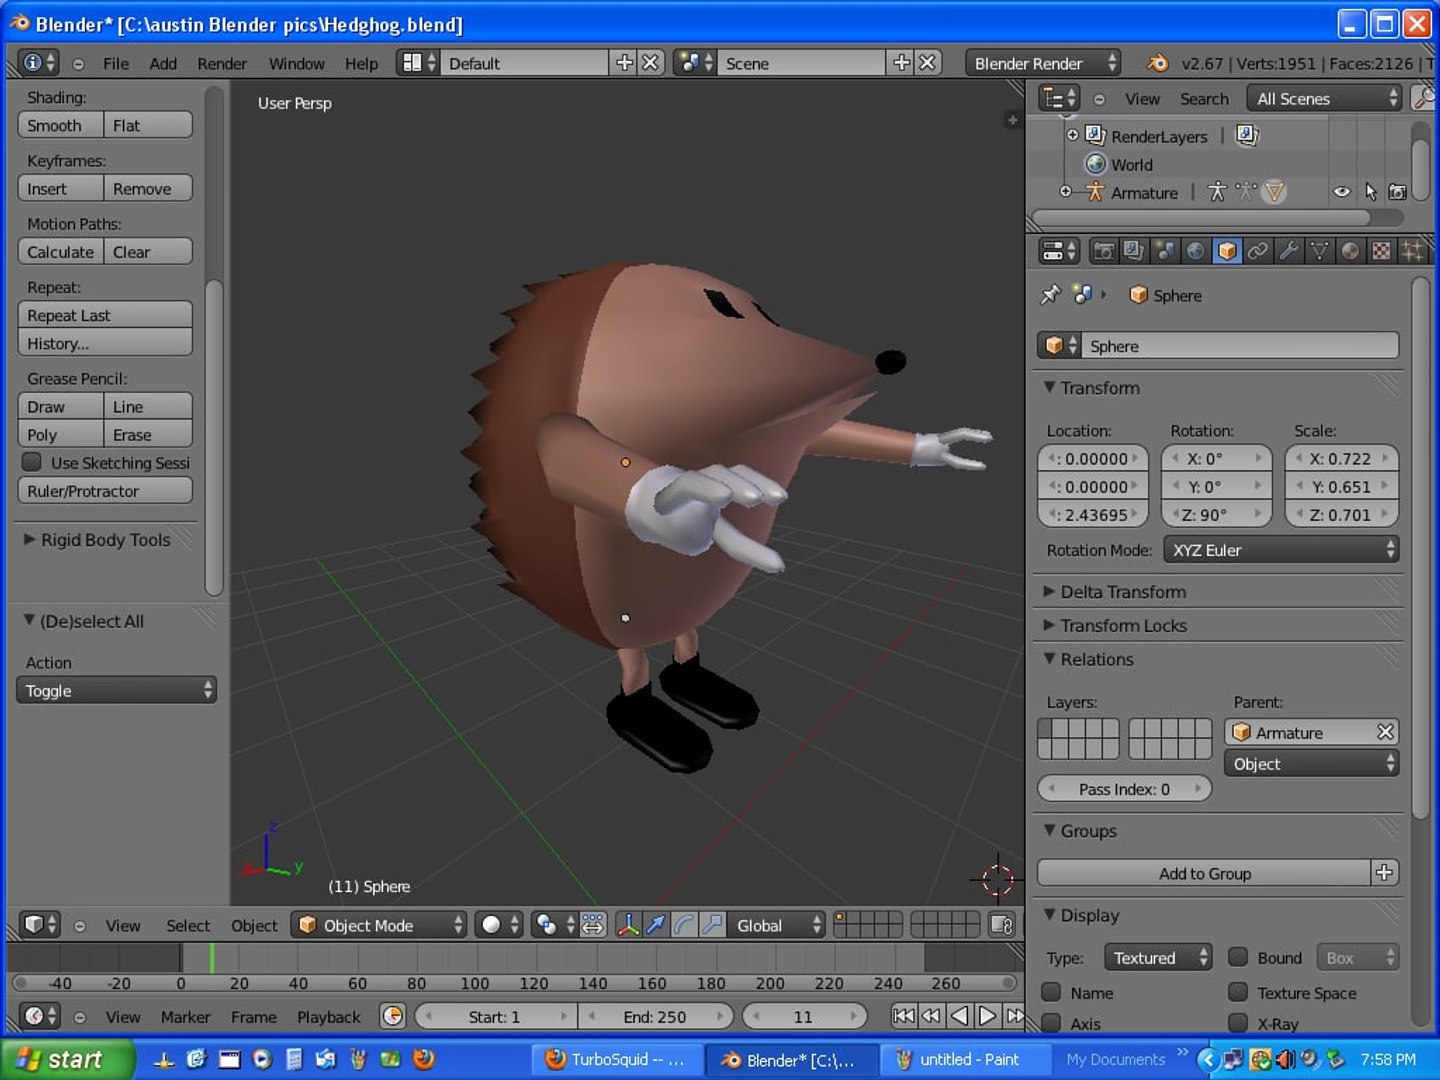Enable the translate manipulator arrow icon
1440x1080 pixels.
[x=656, y=925]
